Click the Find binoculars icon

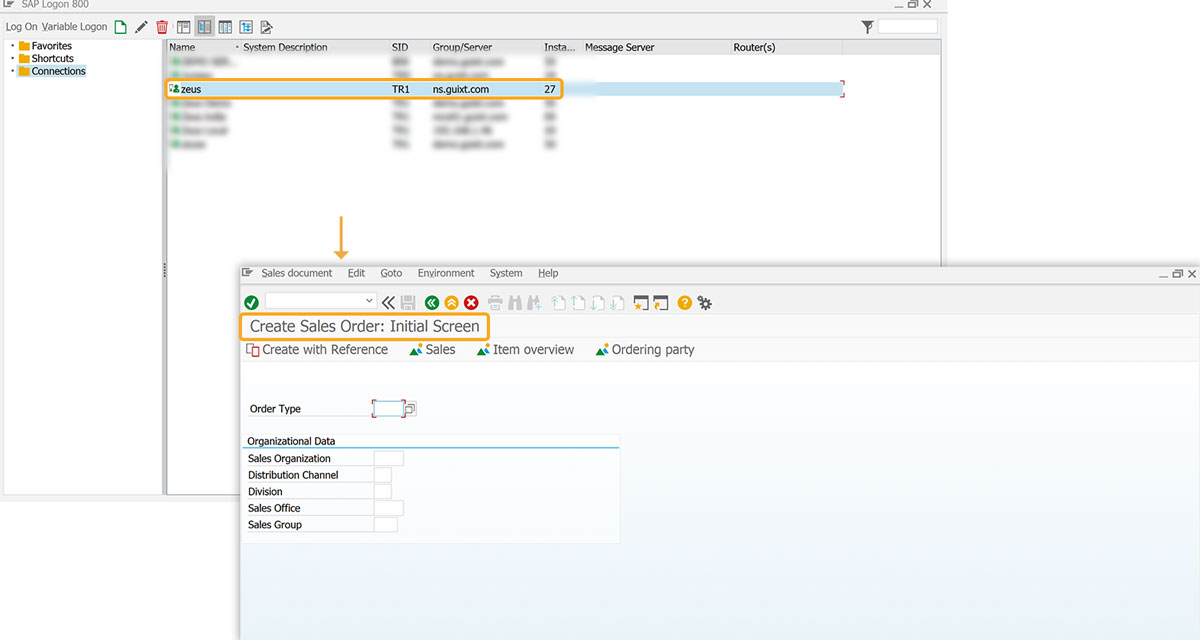(x=515, y=302)
